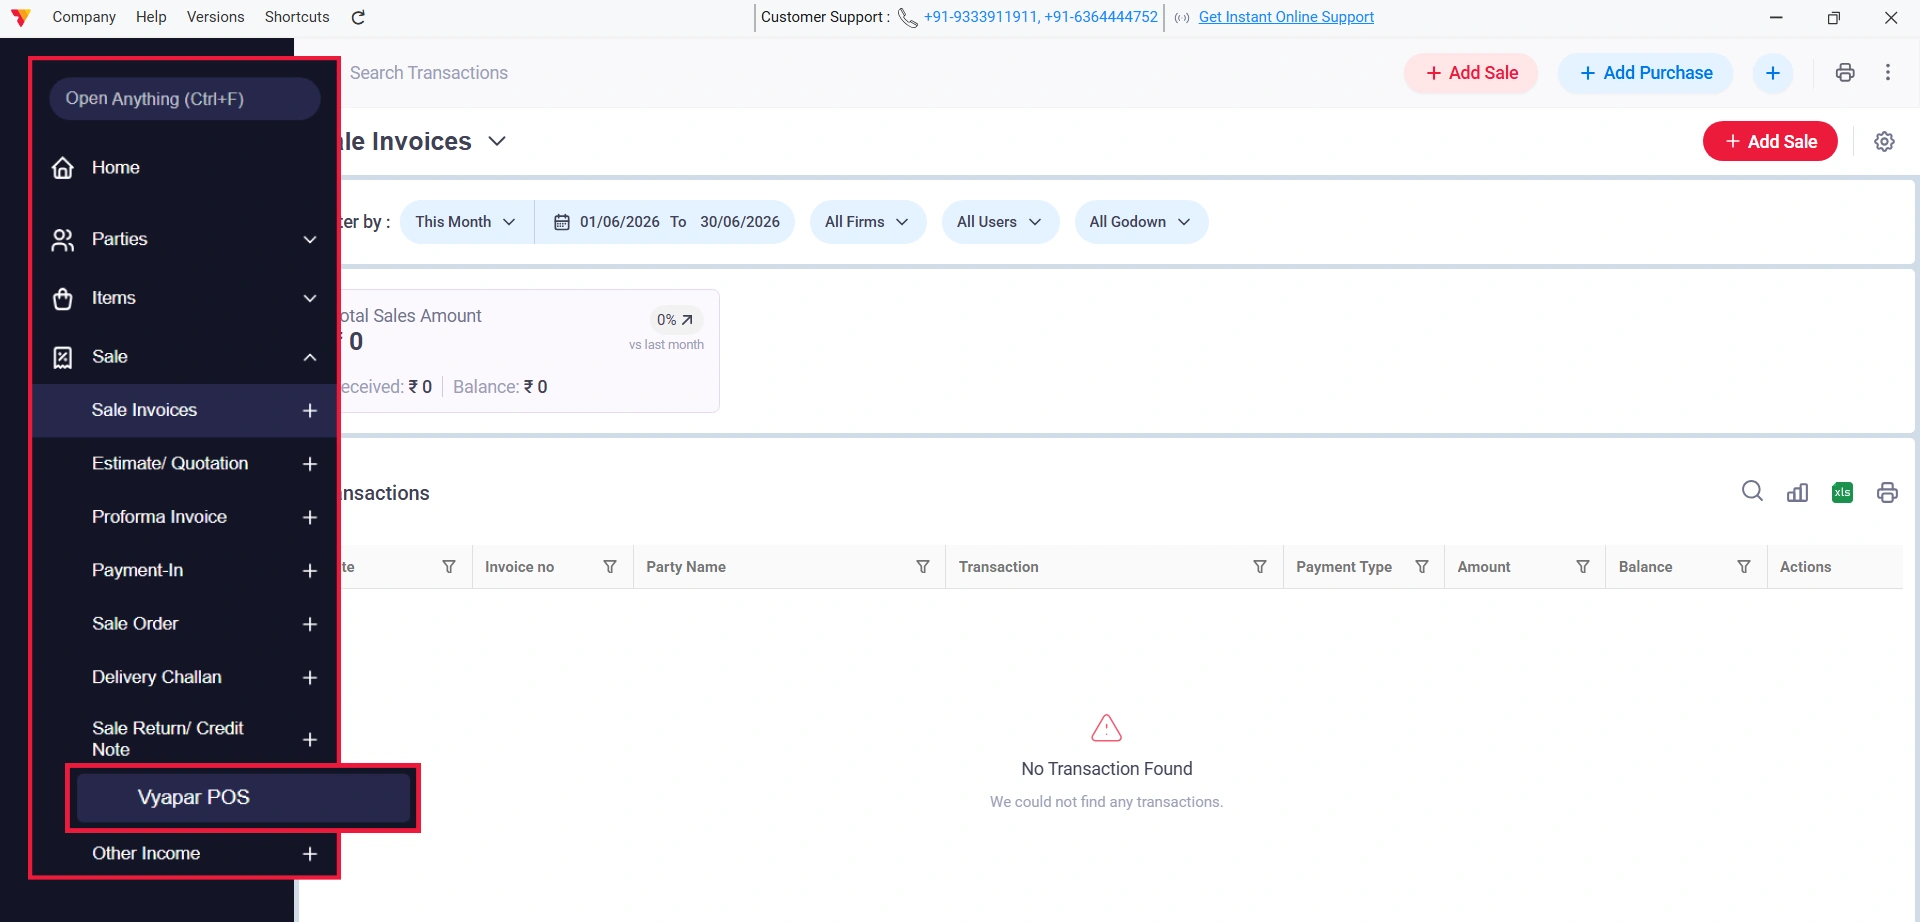Open the This Month period dropdown
The width and height of the screenshot is (1920, 922).
click(466, 222)
